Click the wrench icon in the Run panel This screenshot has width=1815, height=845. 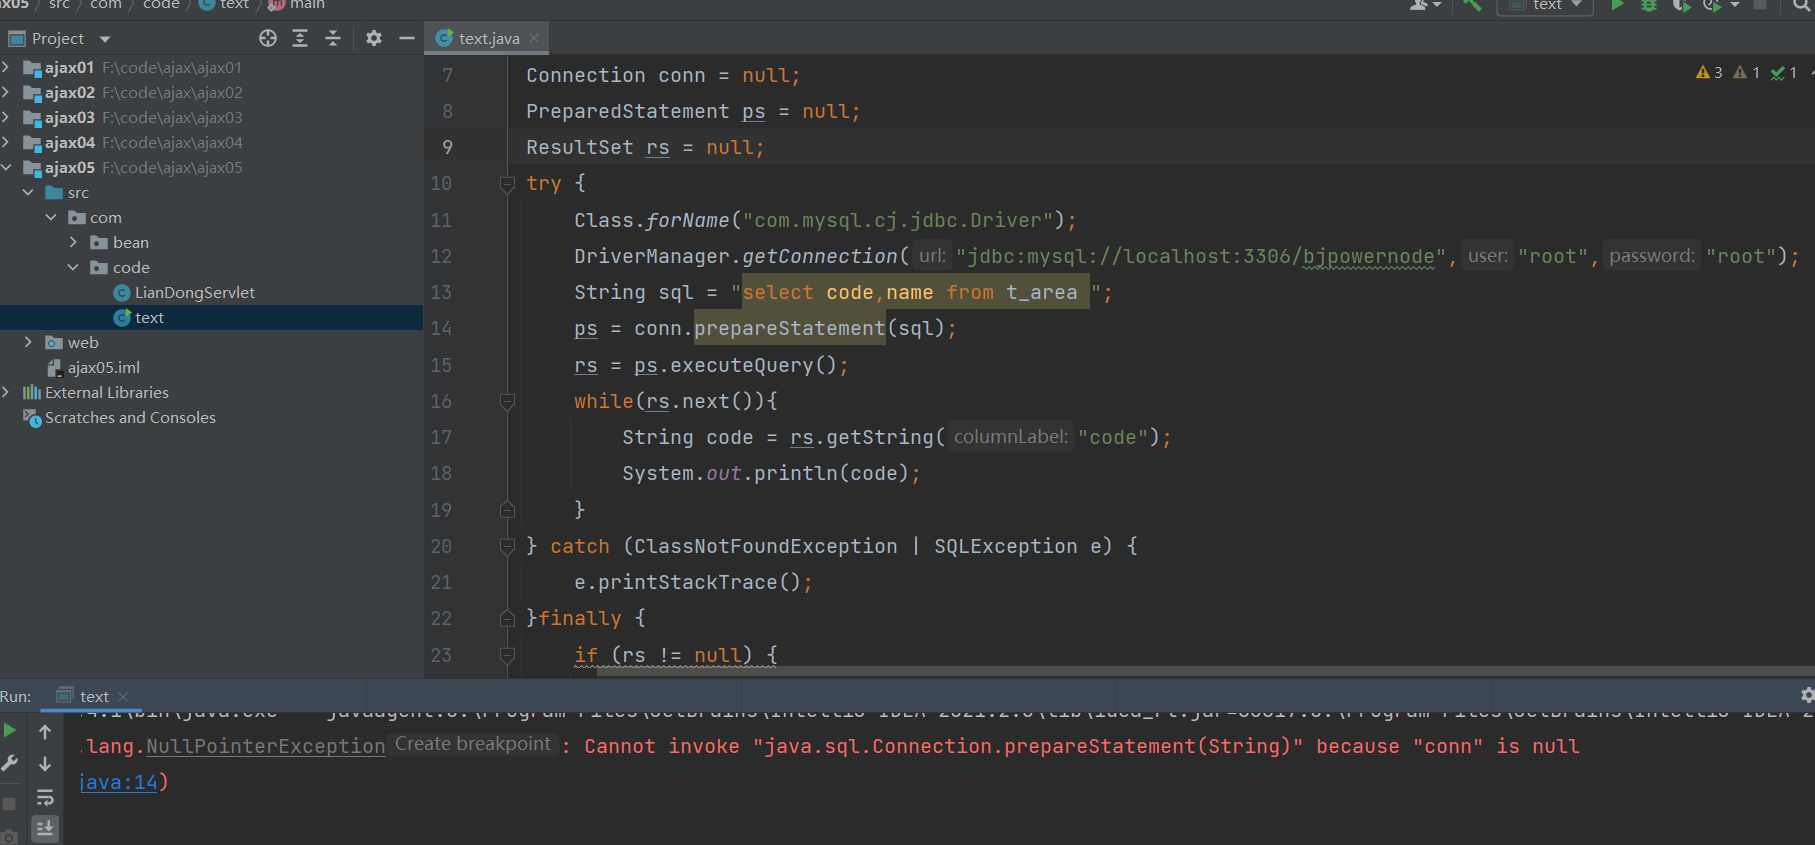coord(10,763)
